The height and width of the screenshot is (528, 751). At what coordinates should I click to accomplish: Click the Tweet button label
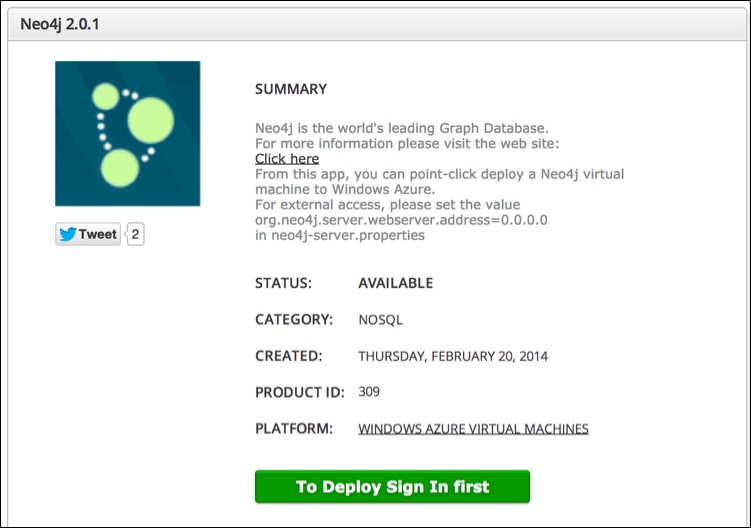98,234
